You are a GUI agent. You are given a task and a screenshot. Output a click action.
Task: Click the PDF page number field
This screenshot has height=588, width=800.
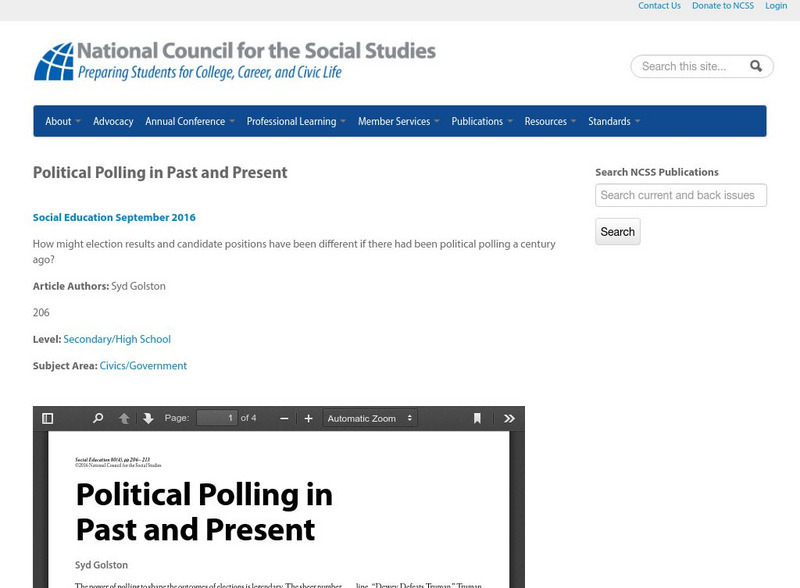(x=216, y=418)
